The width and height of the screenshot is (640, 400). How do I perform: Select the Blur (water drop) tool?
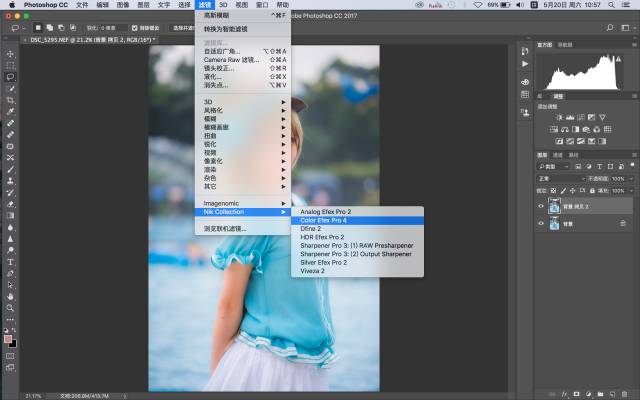coord(10,227)
